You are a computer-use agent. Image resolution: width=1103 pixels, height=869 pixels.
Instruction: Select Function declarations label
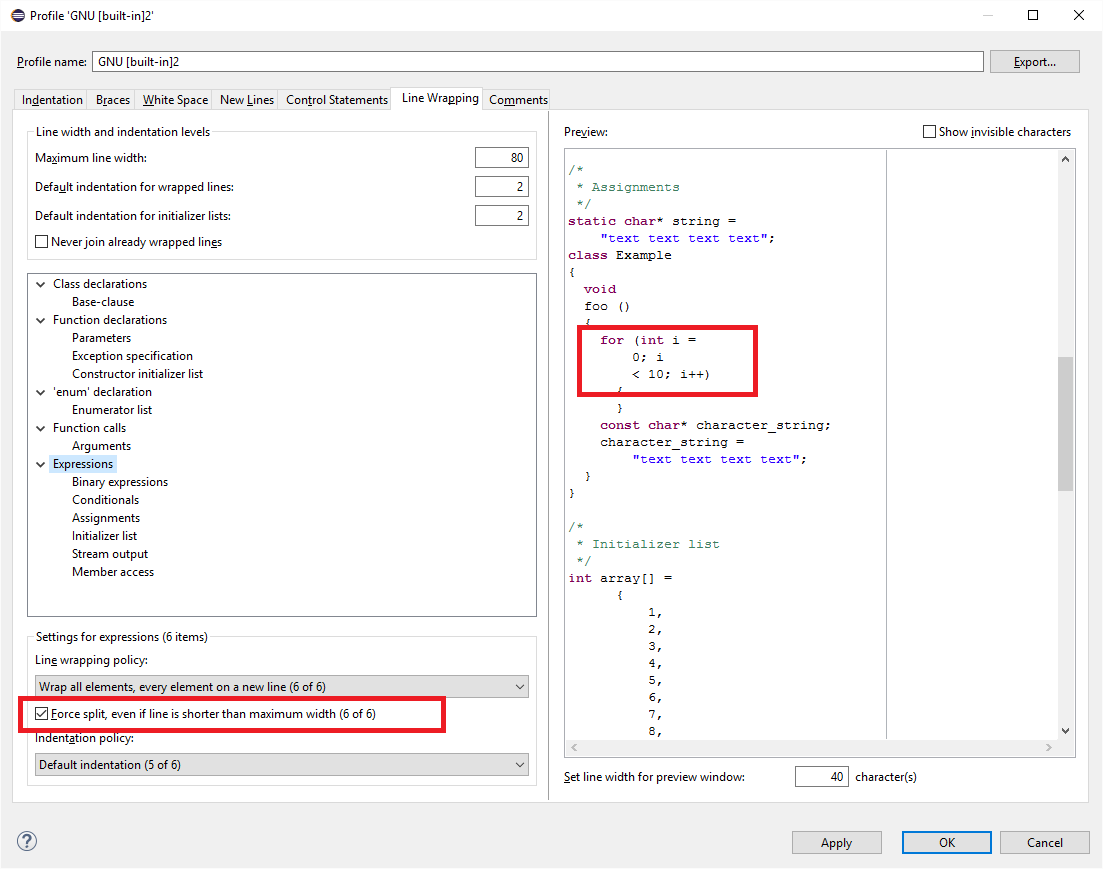[x=110, y=320]
